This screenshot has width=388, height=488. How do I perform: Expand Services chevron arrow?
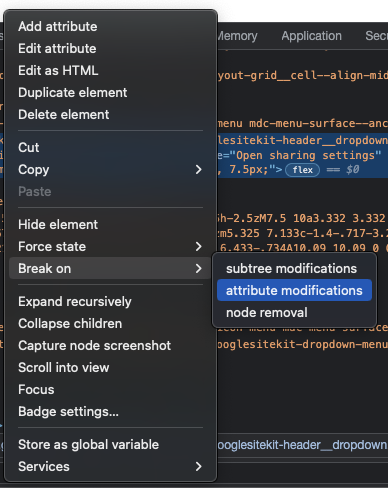(x=199, y=467)
